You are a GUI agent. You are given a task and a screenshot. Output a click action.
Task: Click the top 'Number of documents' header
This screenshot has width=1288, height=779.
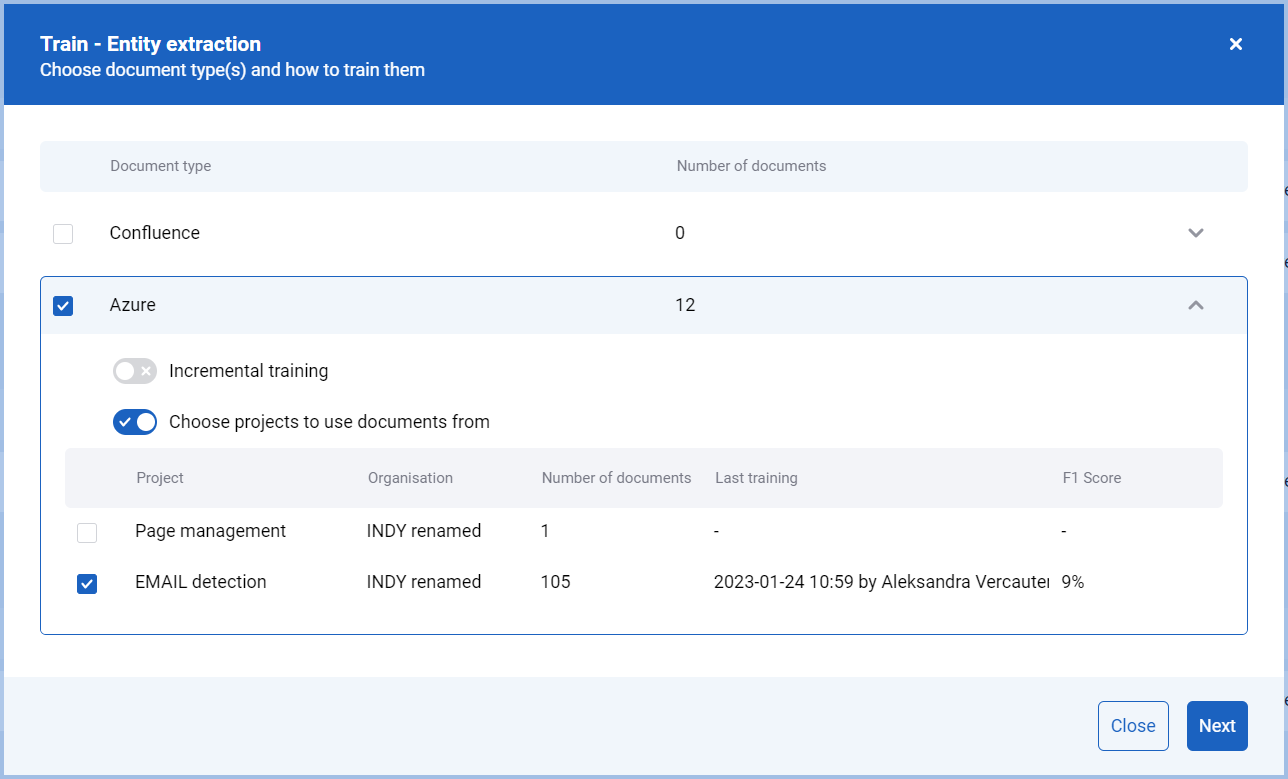tap(752, 166)
